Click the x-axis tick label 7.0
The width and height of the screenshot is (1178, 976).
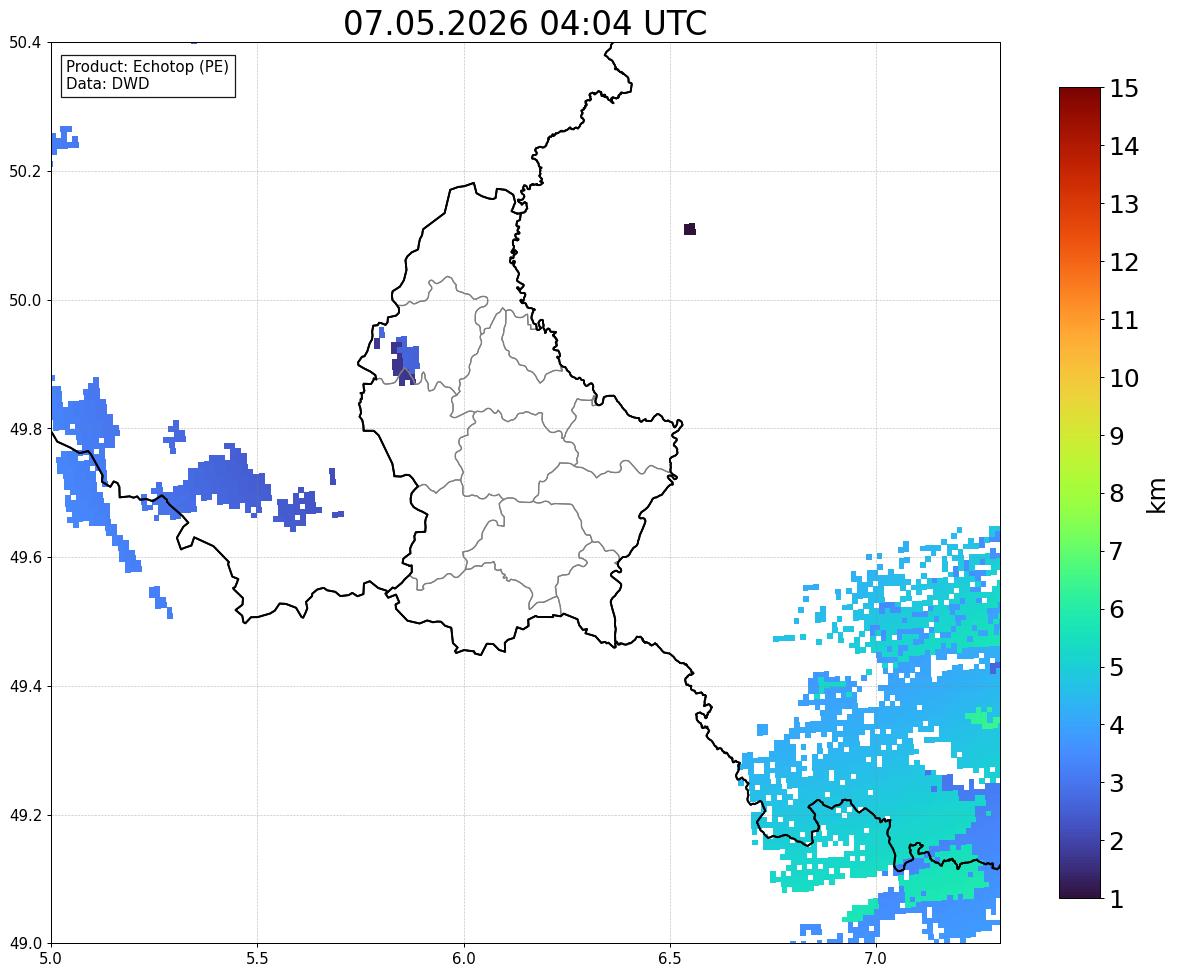[x=875, y=959]
